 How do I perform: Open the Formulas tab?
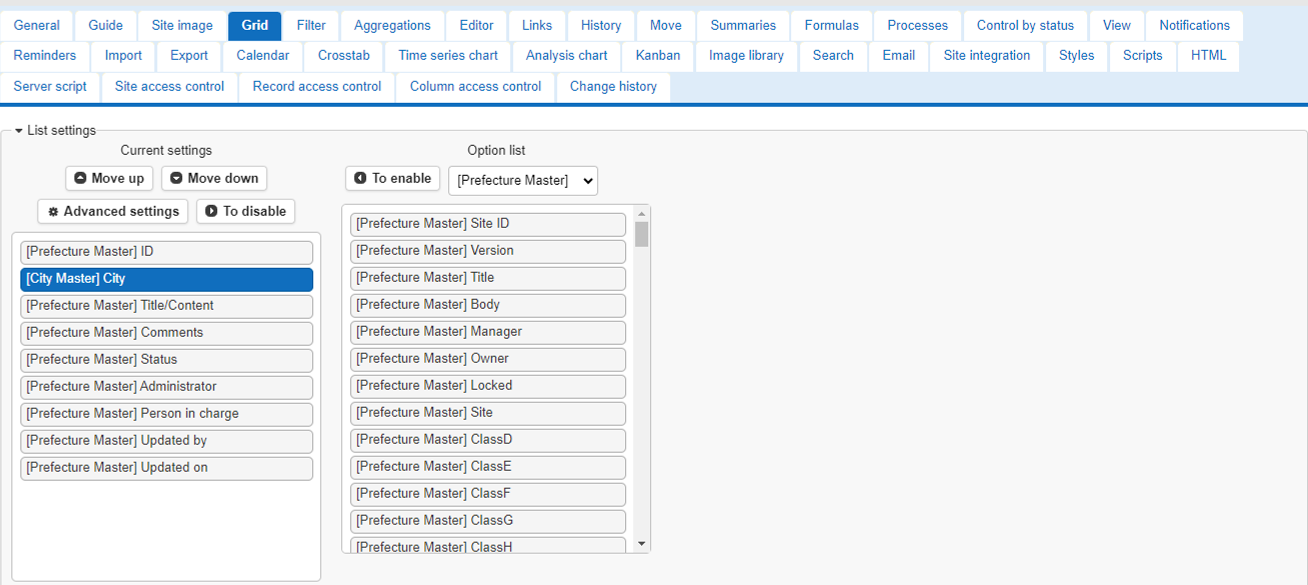click(x=832, y=25)
